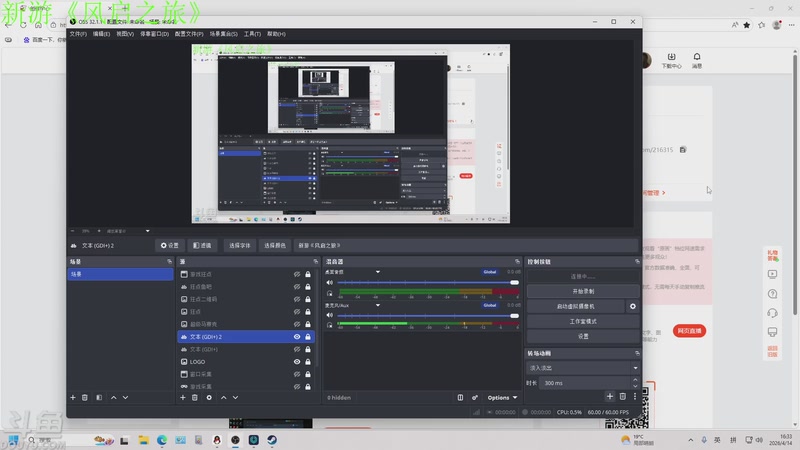Screen dimensions: 800x450
Task: Hide the LOGO source
Action: click(297, 362)
